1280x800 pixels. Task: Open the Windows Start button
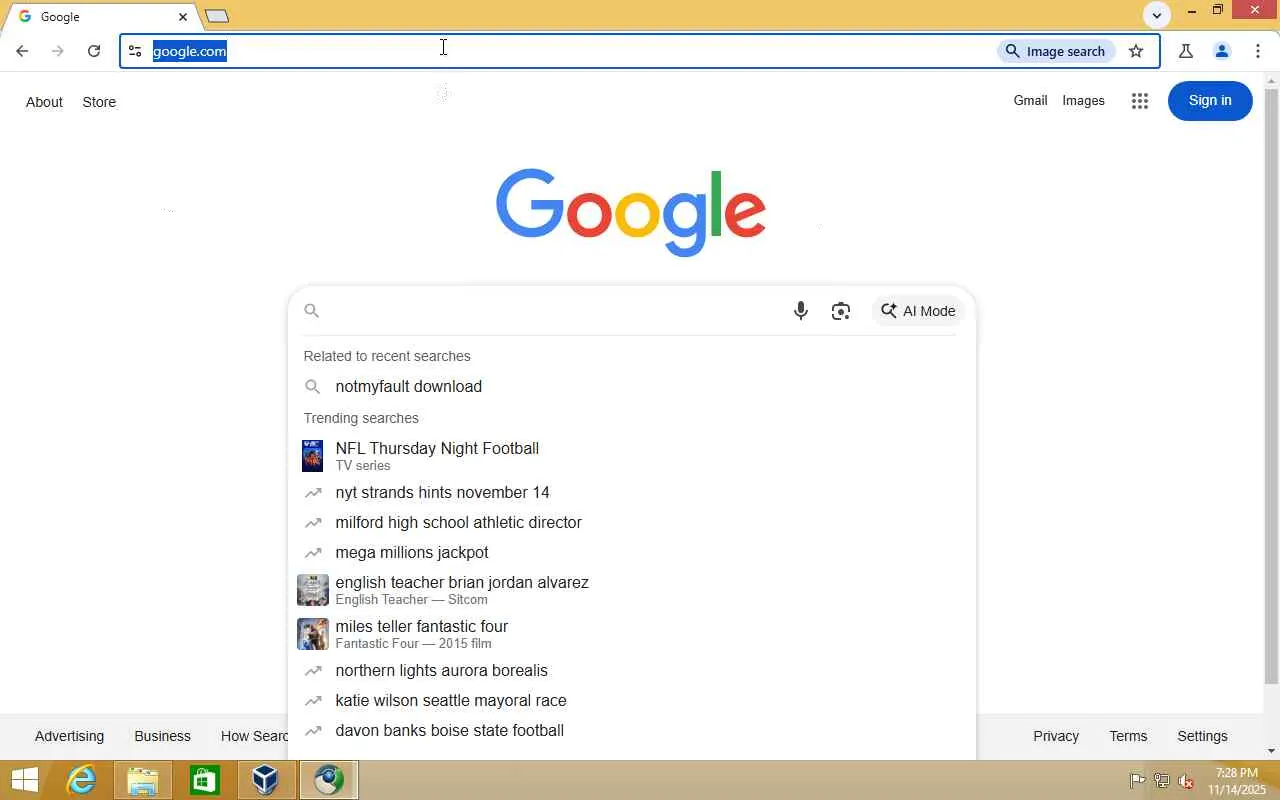coord(24,780)
